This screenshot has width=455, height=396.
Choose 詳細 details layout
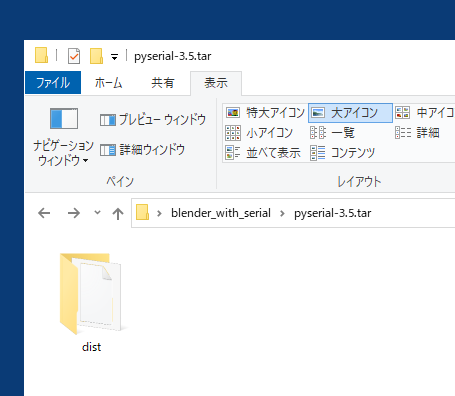click(x=417, y=133)
